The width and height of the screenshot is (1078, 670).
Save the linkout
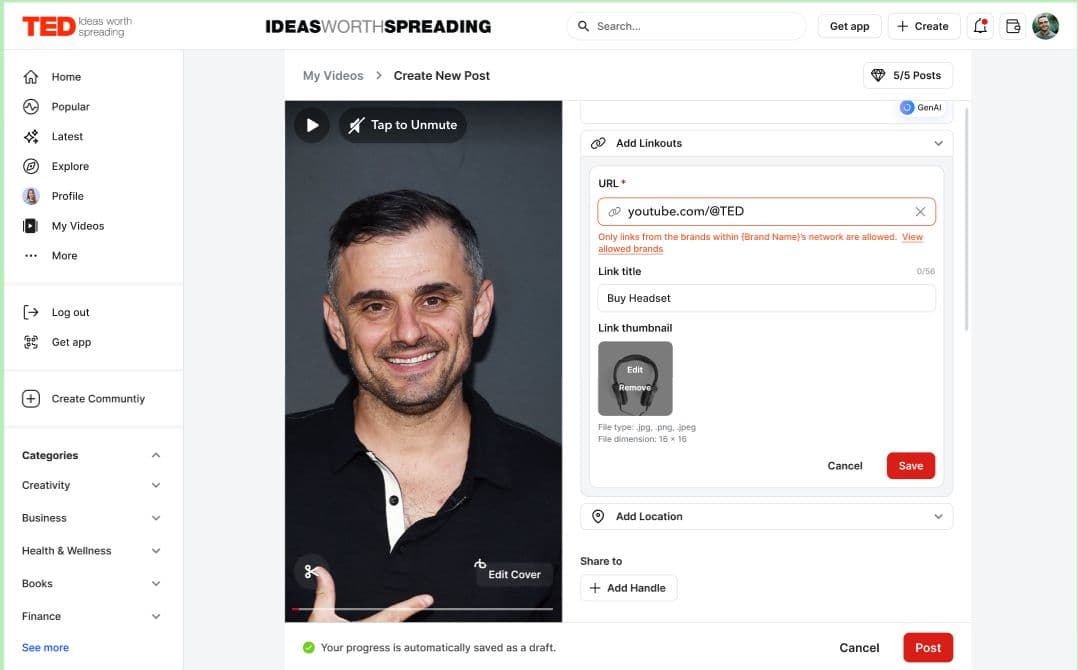click(910, 465)
